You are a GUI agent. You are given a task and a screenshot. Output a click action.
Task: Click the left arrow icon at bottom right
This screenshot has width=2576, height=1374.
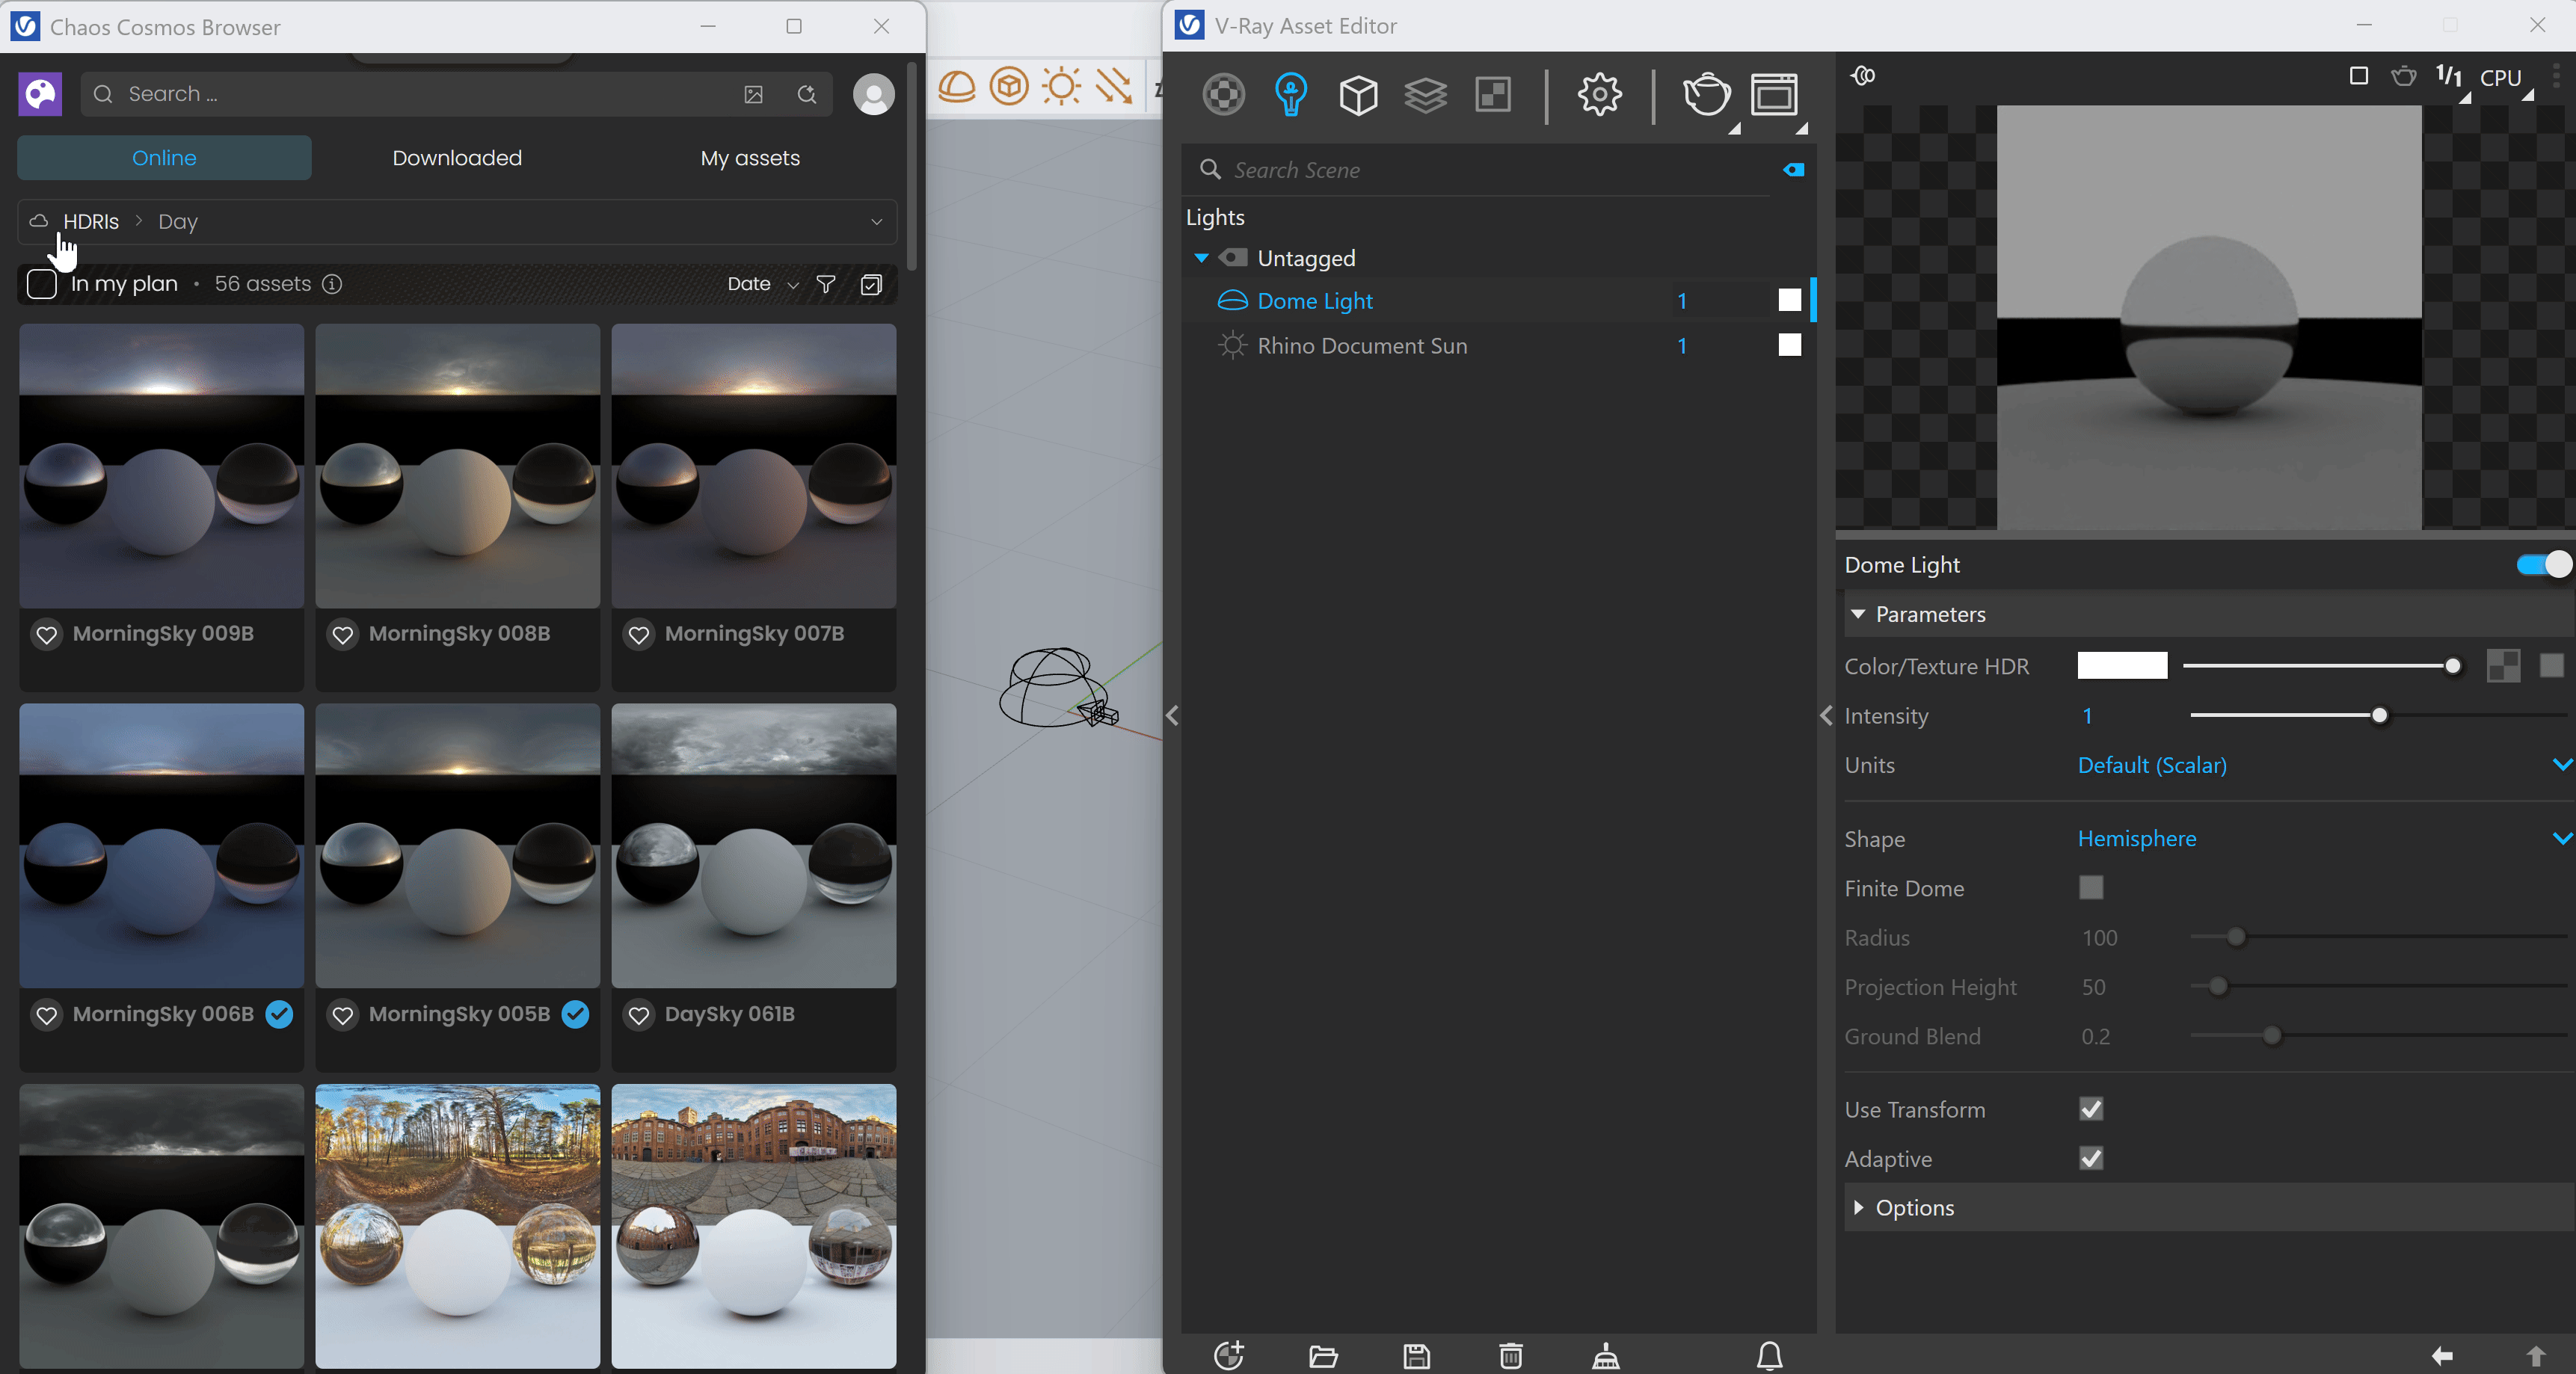[x=2442, y=1355]
